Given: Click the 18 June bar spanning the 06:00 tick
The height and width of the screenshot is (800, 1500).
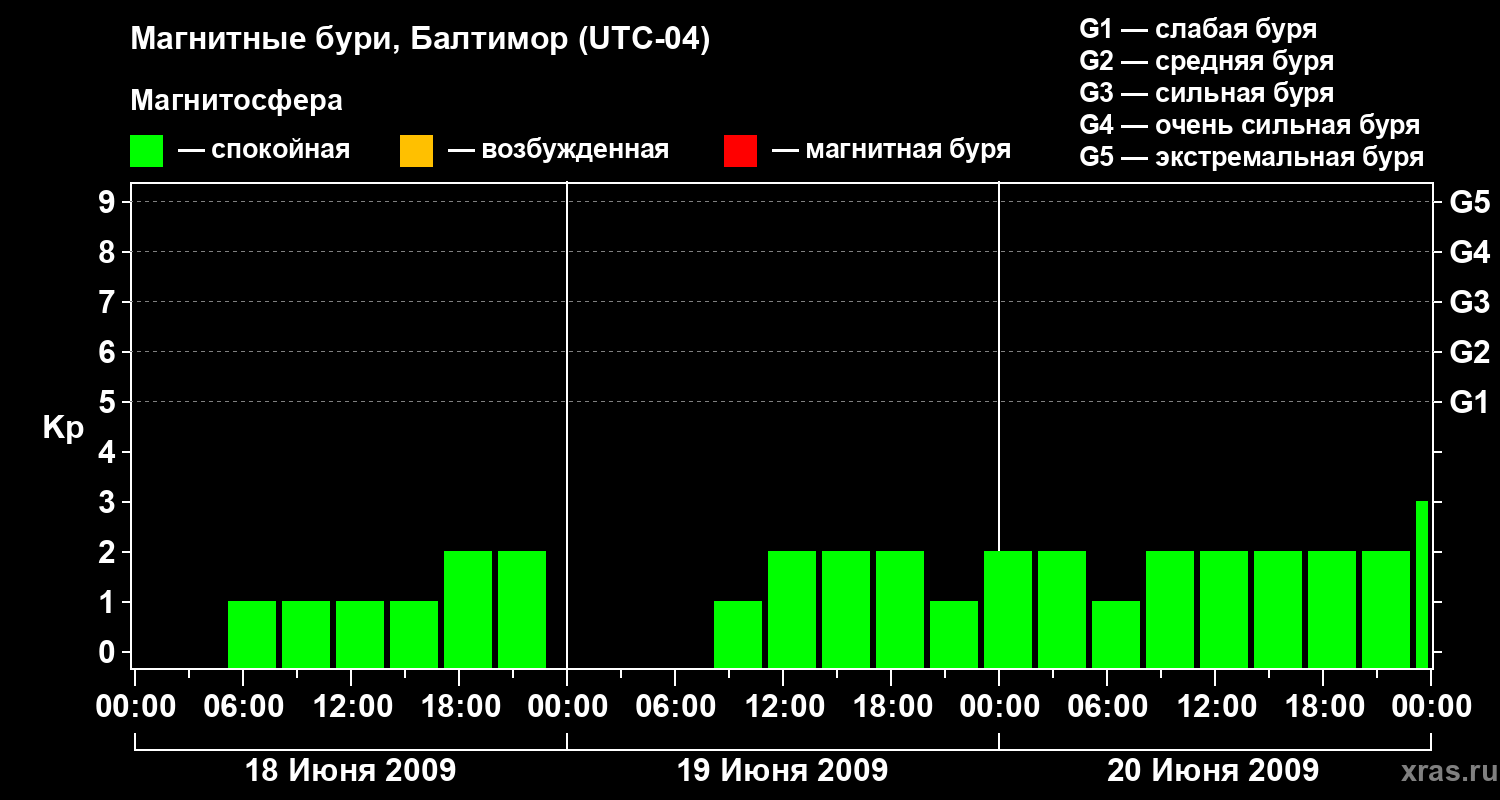Looking at the screenshot, I should click(x=252, y=634).
